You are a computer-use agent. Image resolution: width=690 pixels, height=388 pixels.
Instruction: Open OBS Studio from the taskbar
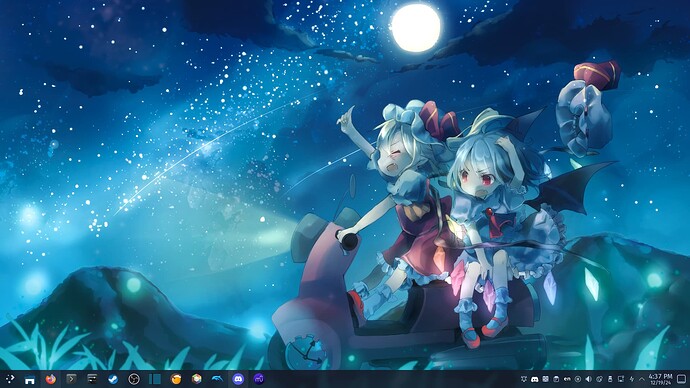134,379
